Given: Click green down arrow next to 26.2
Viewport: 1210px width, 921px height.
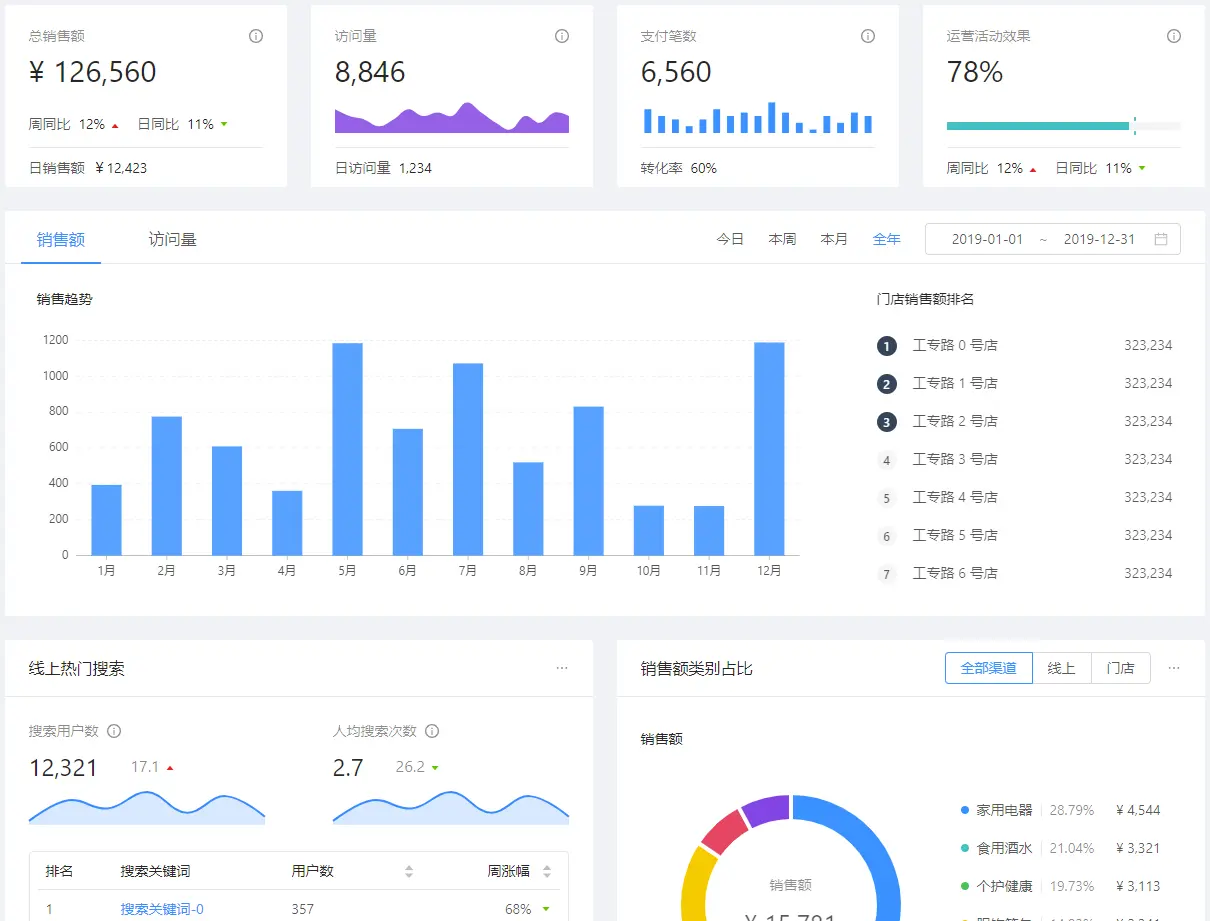Looking at the screenshot, I should tap(435, 768).
